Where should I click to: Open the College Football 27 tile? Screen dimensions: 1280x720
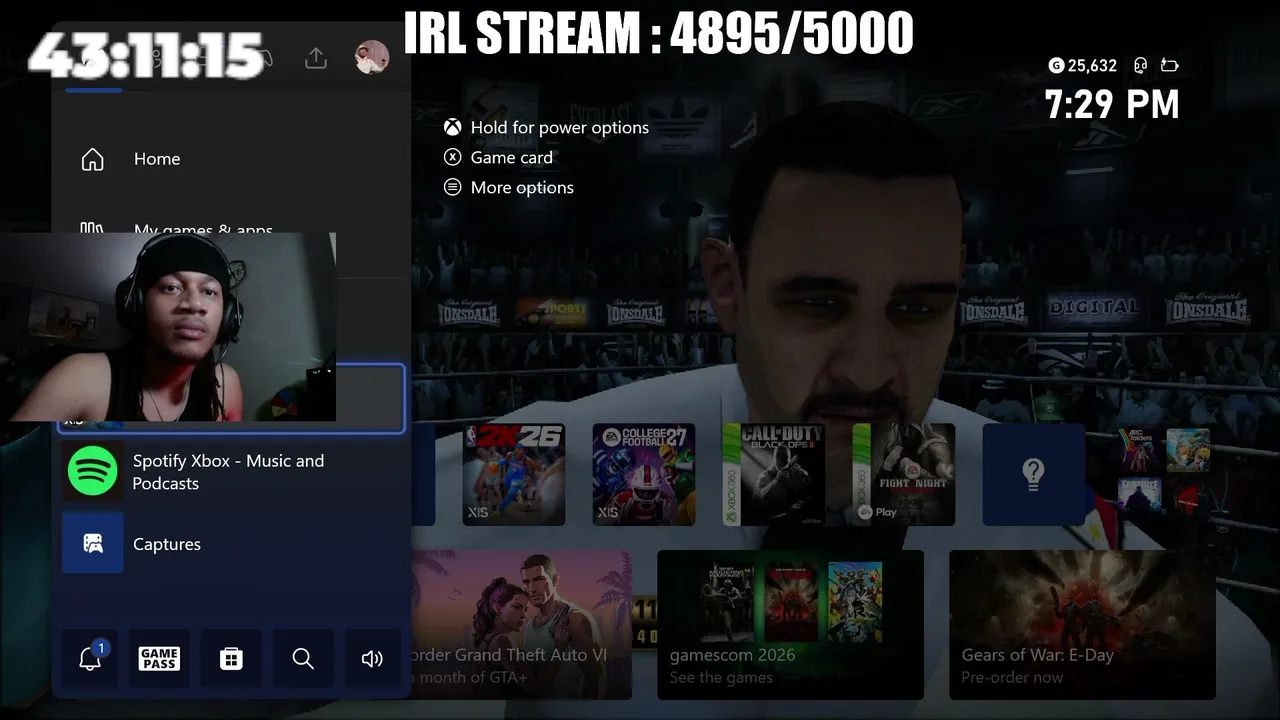tap(644, 474)
